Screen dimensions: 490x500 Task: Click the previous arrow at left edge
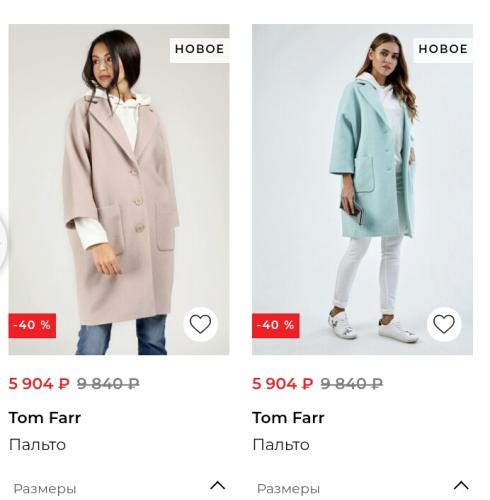3,243
